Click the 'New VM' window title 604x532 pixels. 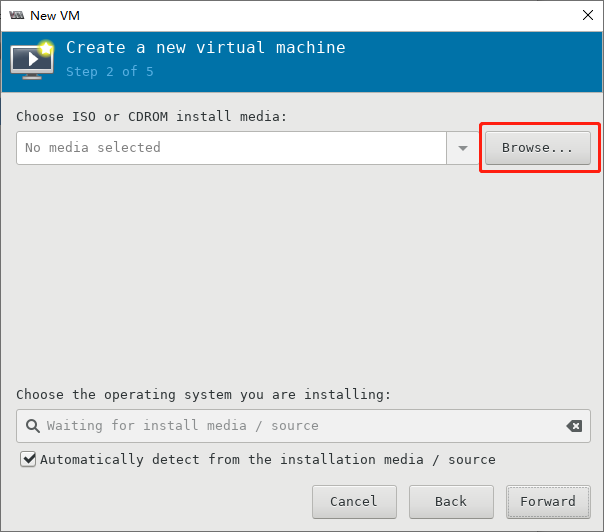(x=55, y=16)
